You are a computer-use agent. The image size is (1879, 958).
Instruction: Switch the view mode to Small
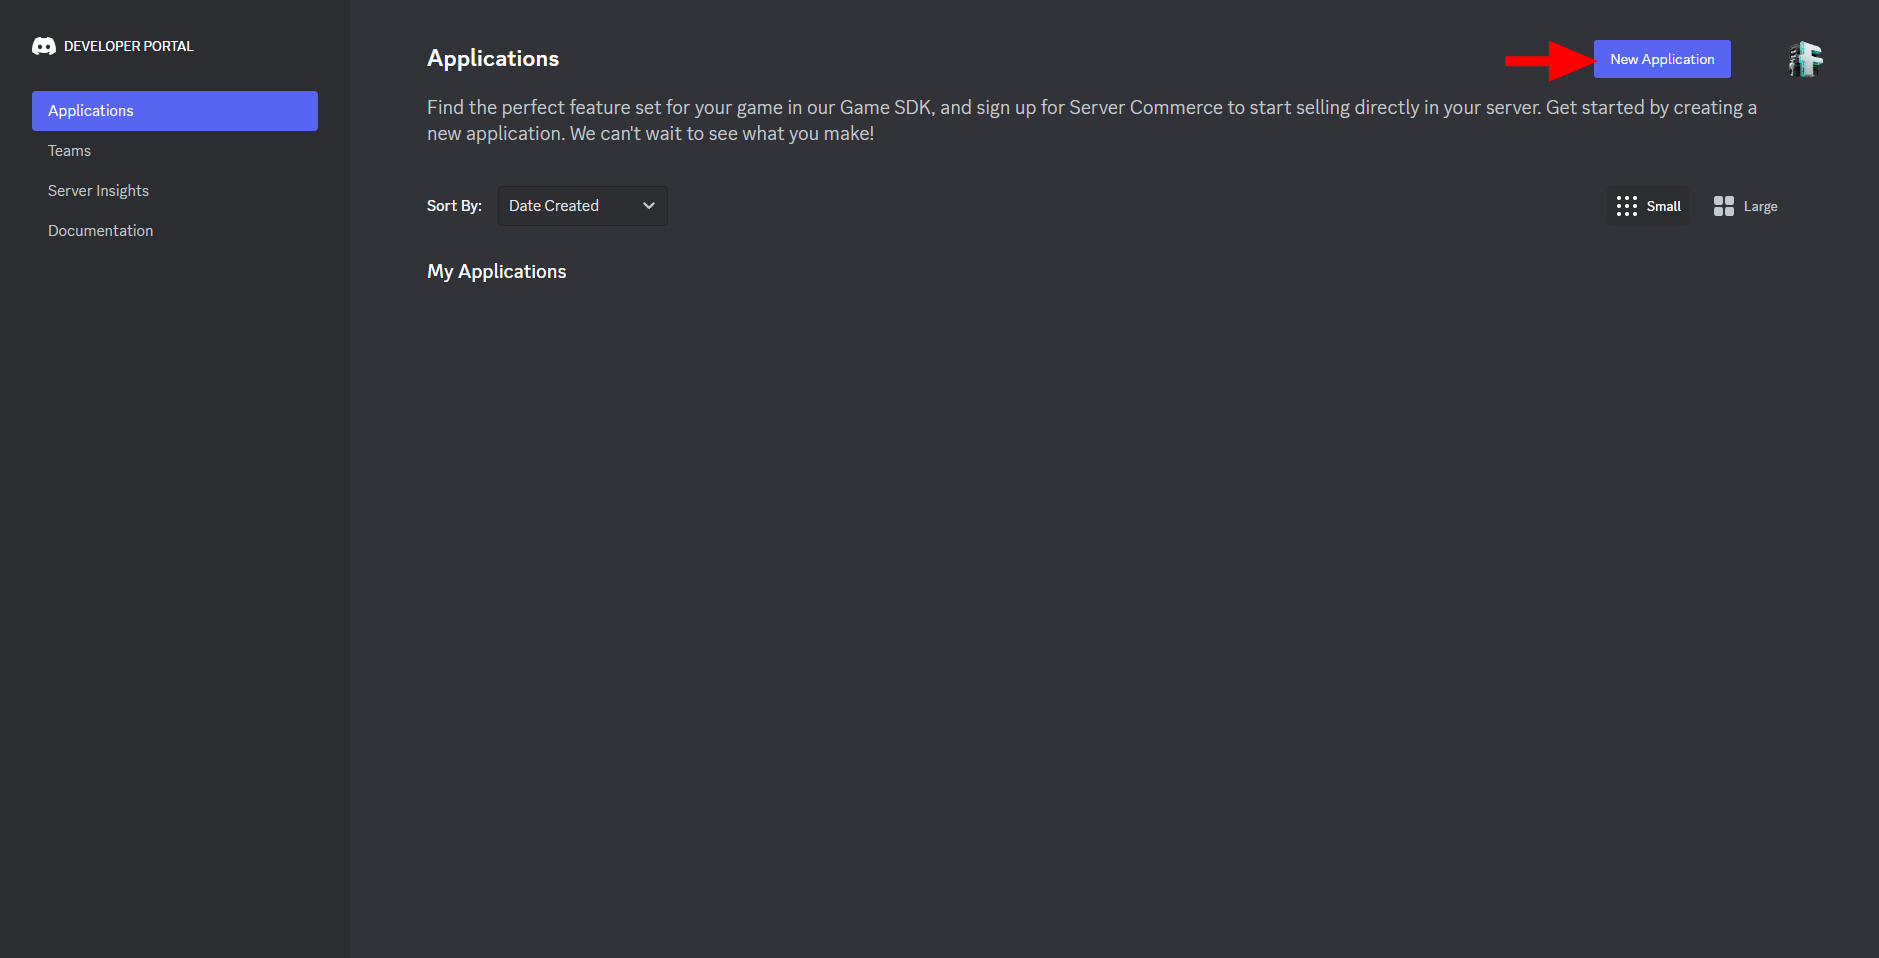(x=1647, y=205)
